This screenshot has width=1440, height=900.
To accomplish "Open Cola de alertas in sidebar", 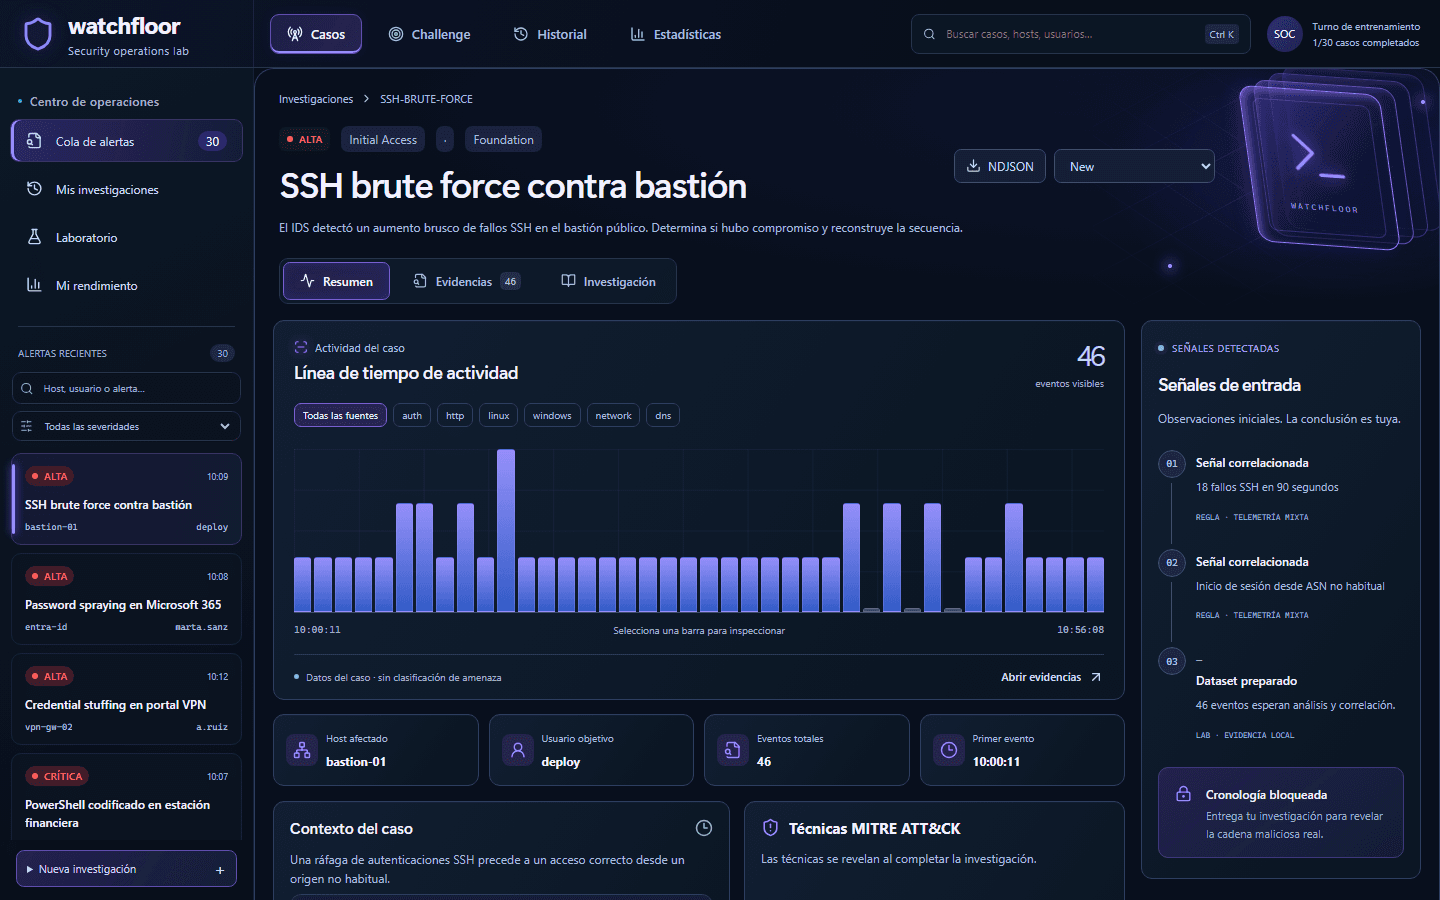I will [127, 141].
